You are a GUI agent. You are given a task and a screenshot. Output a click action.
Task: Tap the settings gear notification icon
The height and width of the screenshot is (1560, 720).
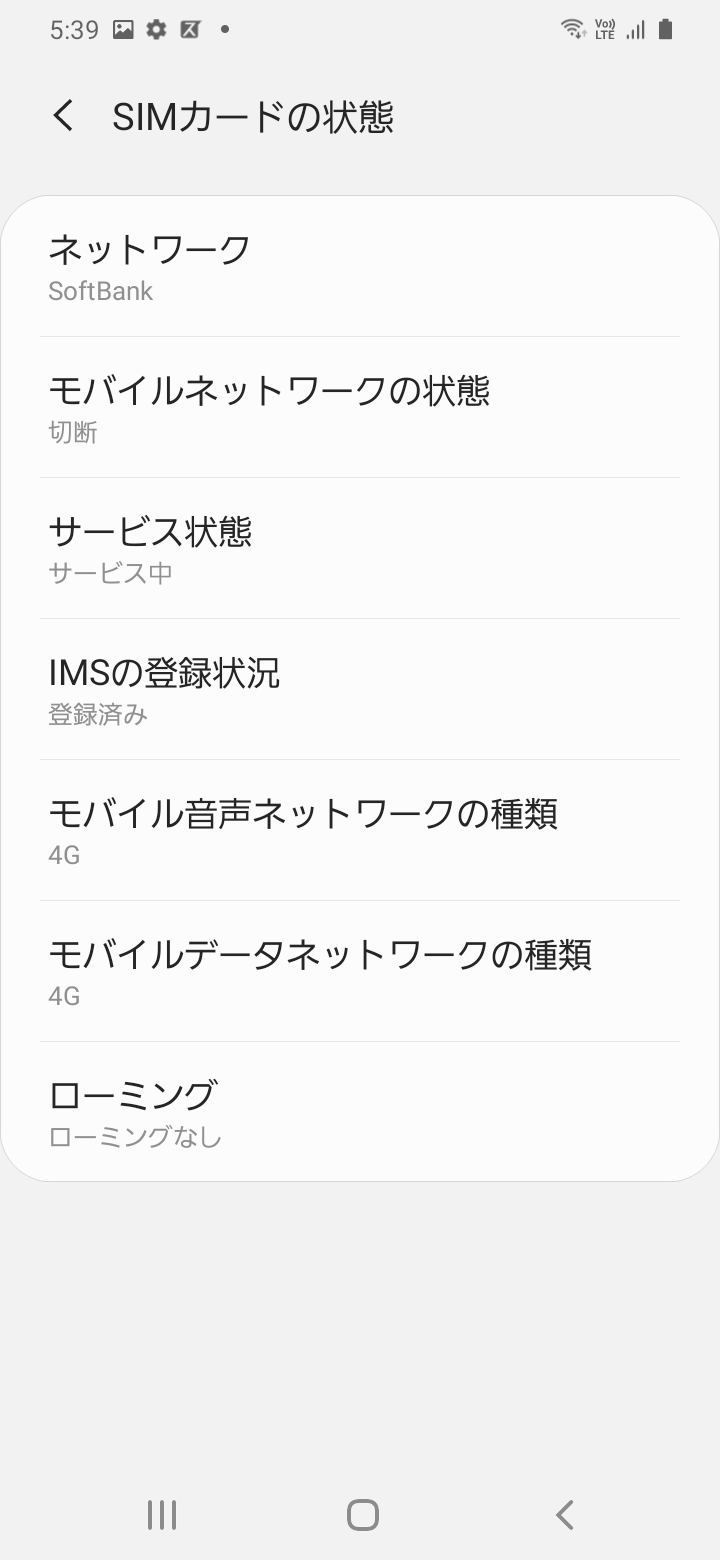tap(156, 30)
